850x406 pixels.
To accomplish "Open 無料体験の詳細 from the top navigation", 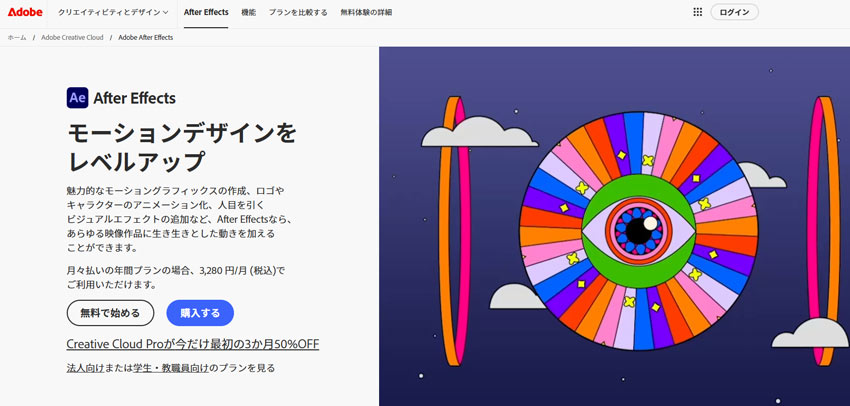I will click(x=366, y=12).
